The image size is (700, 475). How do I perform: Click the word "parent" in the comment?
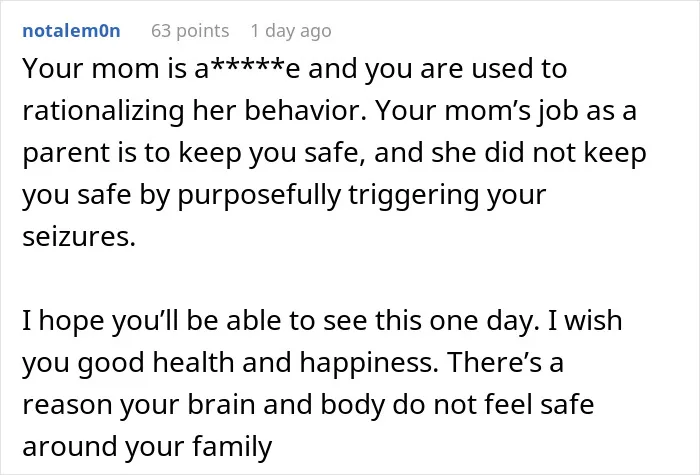[x=67, y=154]
